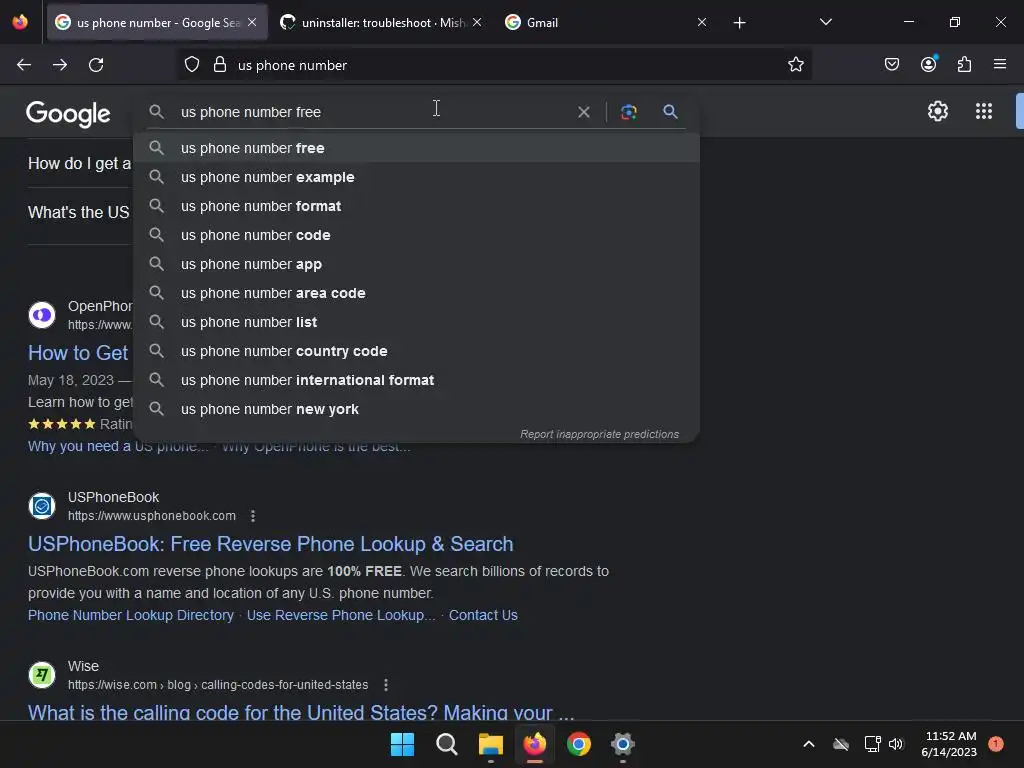1024x768 pixels.
Task: Open the Contact Us sitelink
Action: [x=483, y=615]
